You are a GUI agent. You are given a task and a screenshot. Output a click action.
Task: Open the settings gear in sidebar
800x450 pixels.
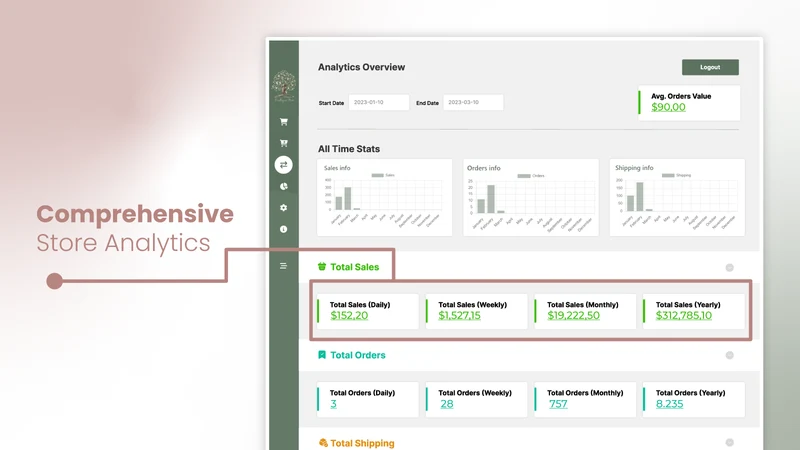(x=284, y=208)
